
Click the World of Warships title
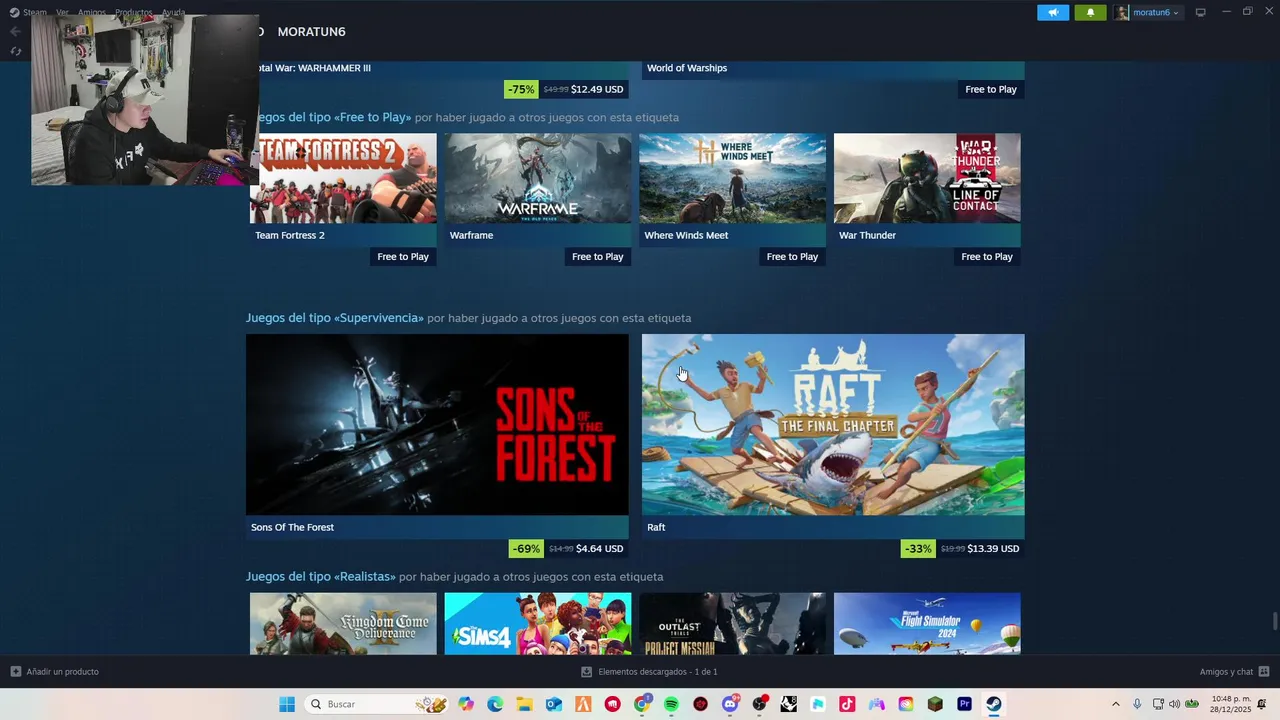click(x=687, y=68)
